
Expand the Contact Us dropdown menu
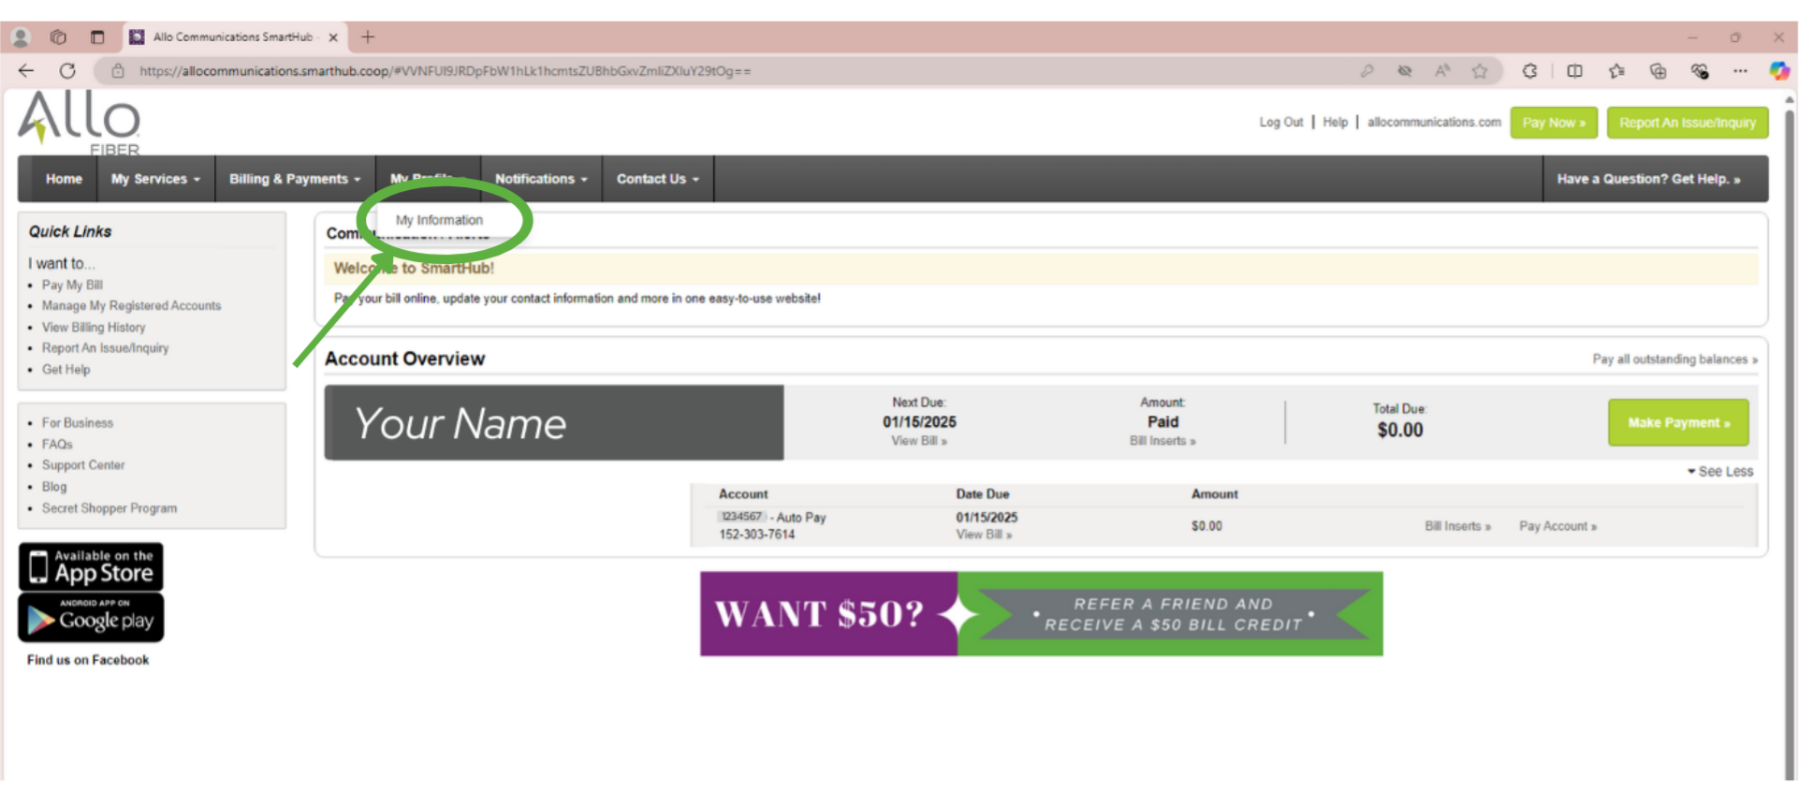tap(657, 179)
